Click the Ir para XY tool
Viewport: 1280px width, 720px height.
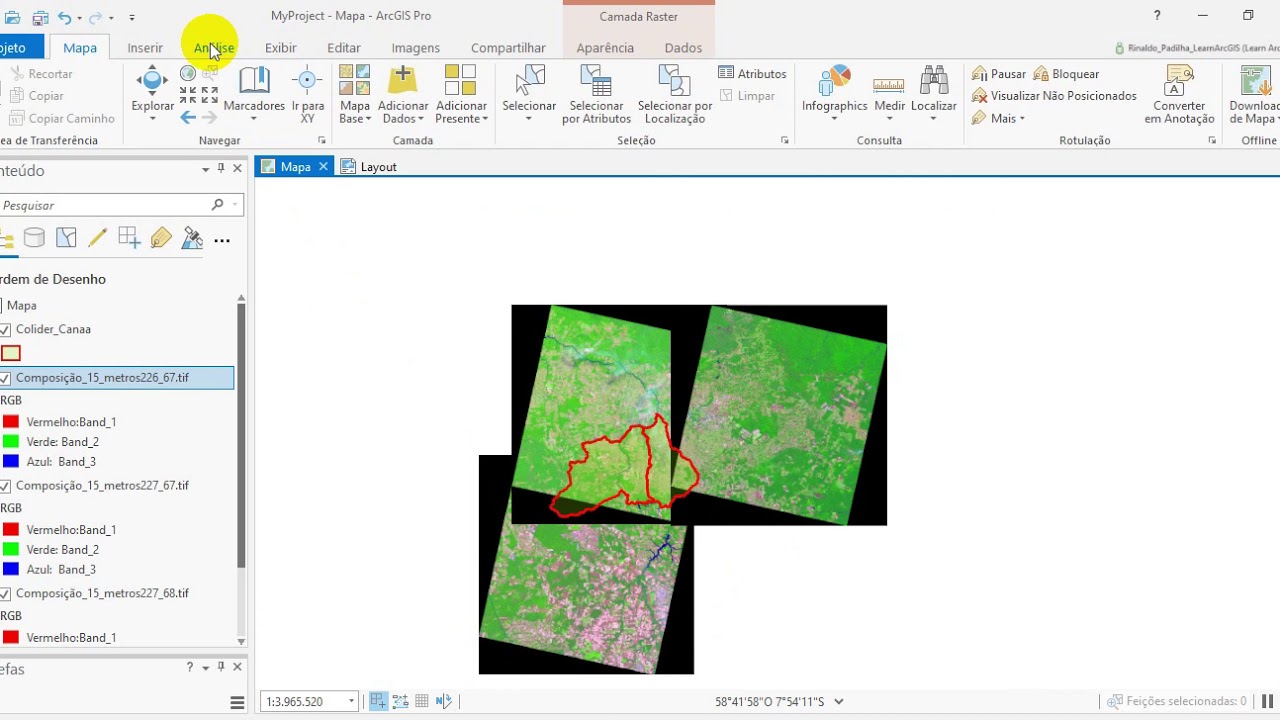click(308, 93)
